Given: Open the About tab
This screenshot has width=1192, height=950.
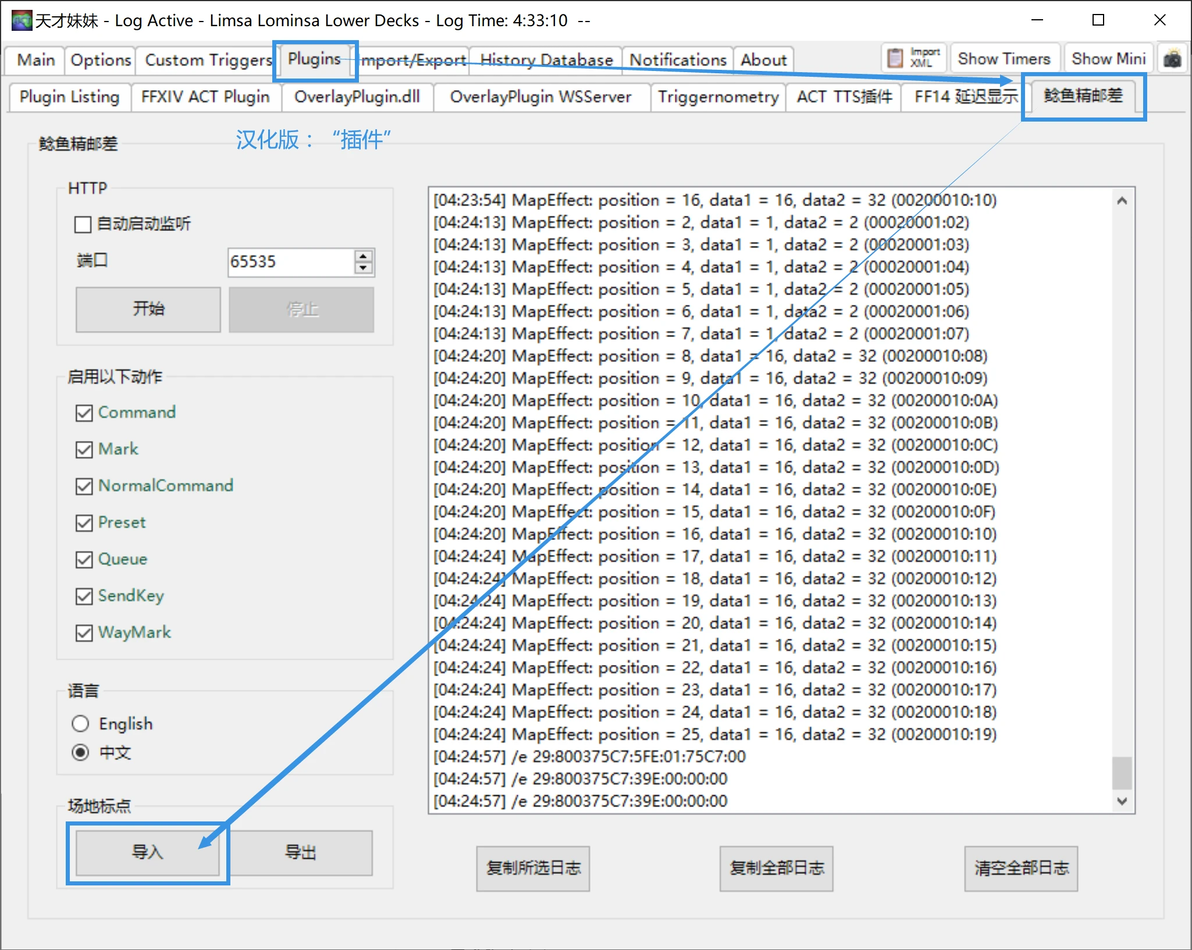Looking at the screenshot, I should pyautogui.click(x=763, y=59).
